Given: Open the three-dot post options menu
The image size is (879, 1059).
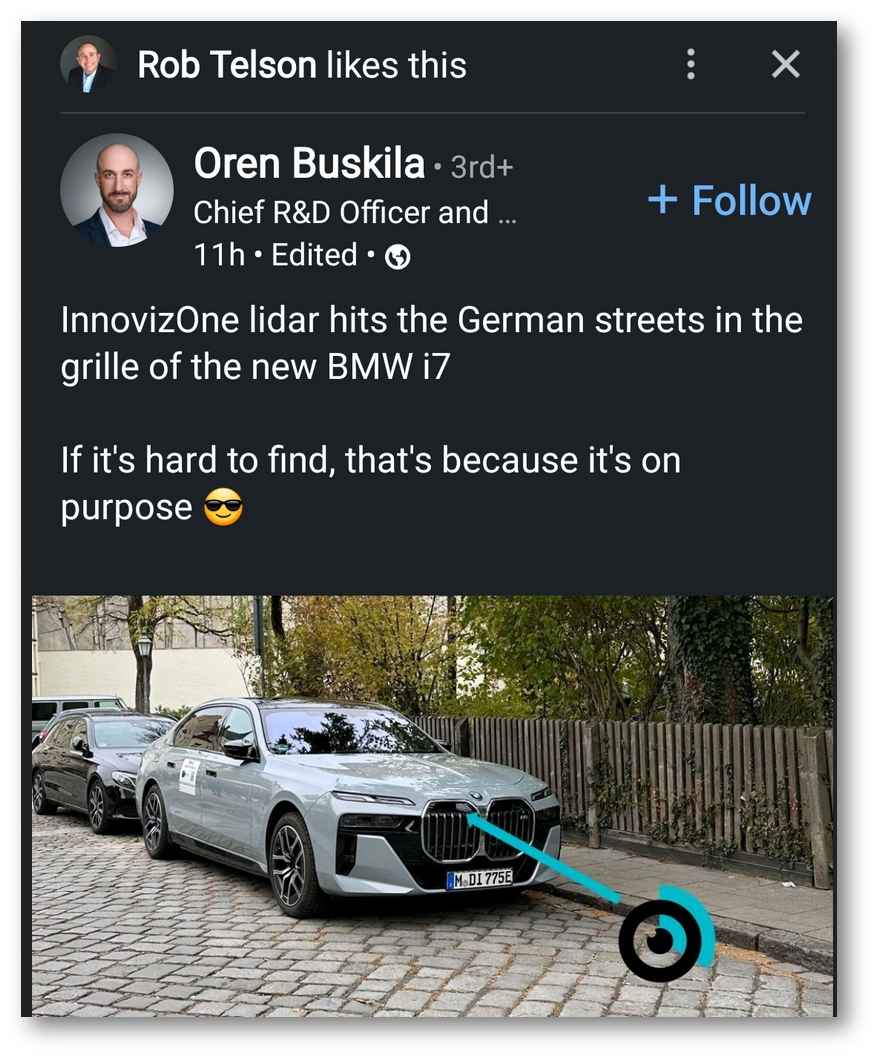Looking at the screenshot, I should pyautogui.click(x=690, y=64).
